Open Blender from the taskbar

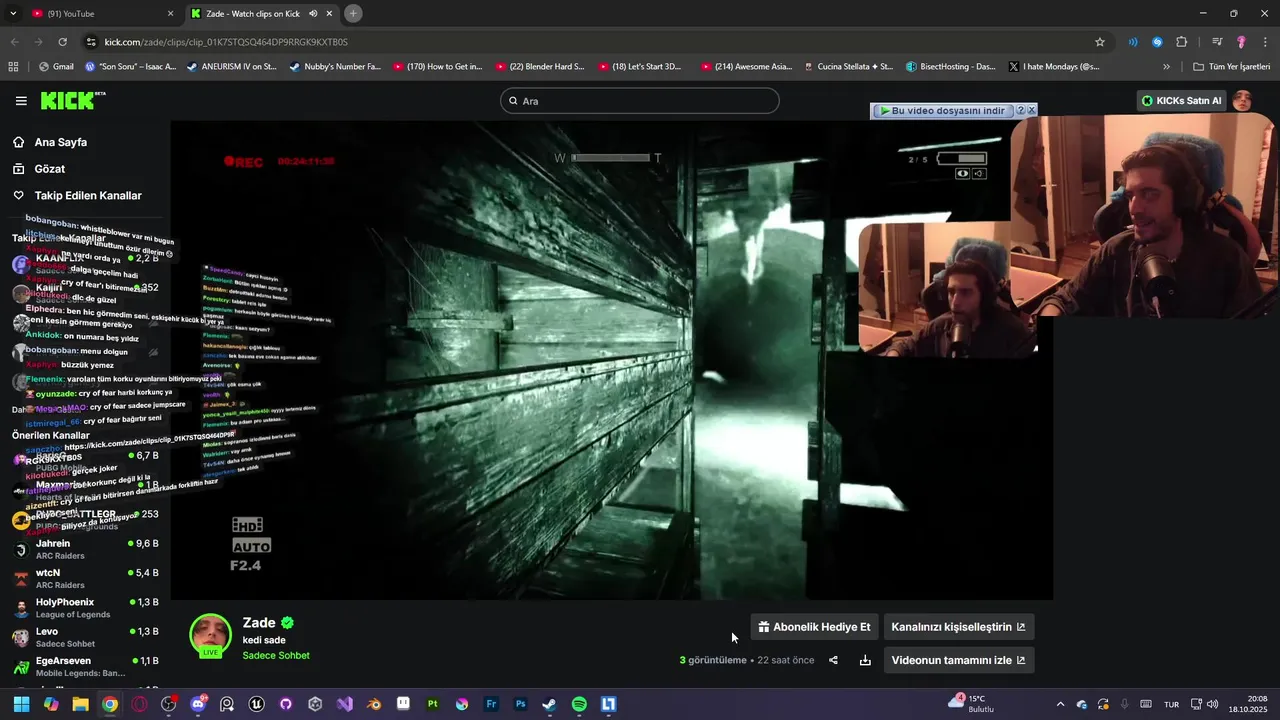[374, 704]
